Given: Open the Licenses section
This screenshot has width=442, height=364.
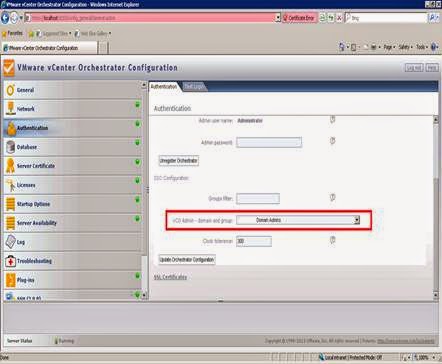Looking at the screenshot, I should coord(73,185).
